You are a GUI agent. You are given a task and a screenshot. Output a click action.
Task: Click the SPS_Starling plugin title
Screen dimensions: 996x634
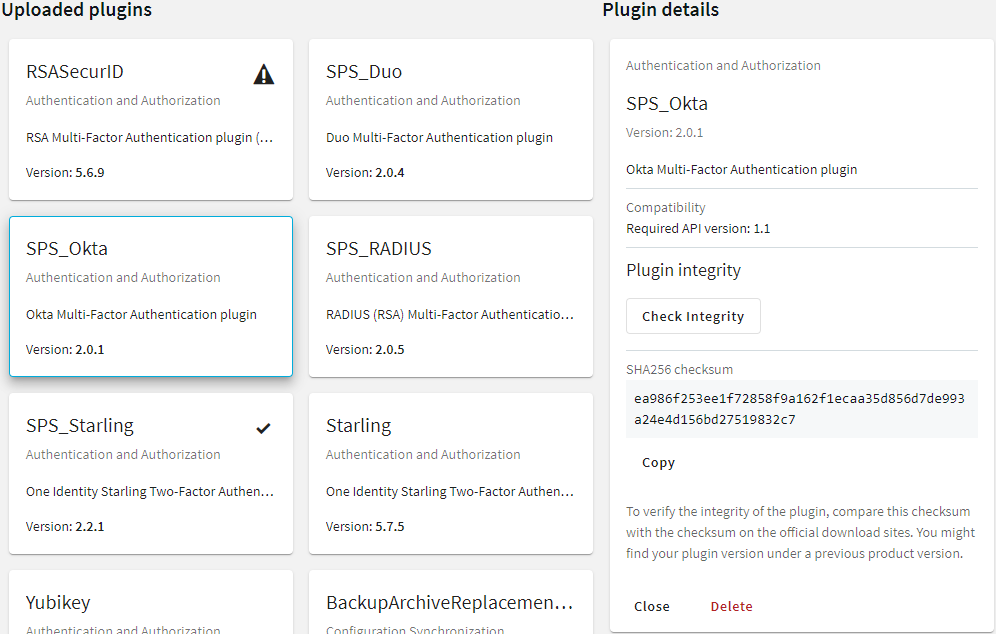tap(80, 426)
